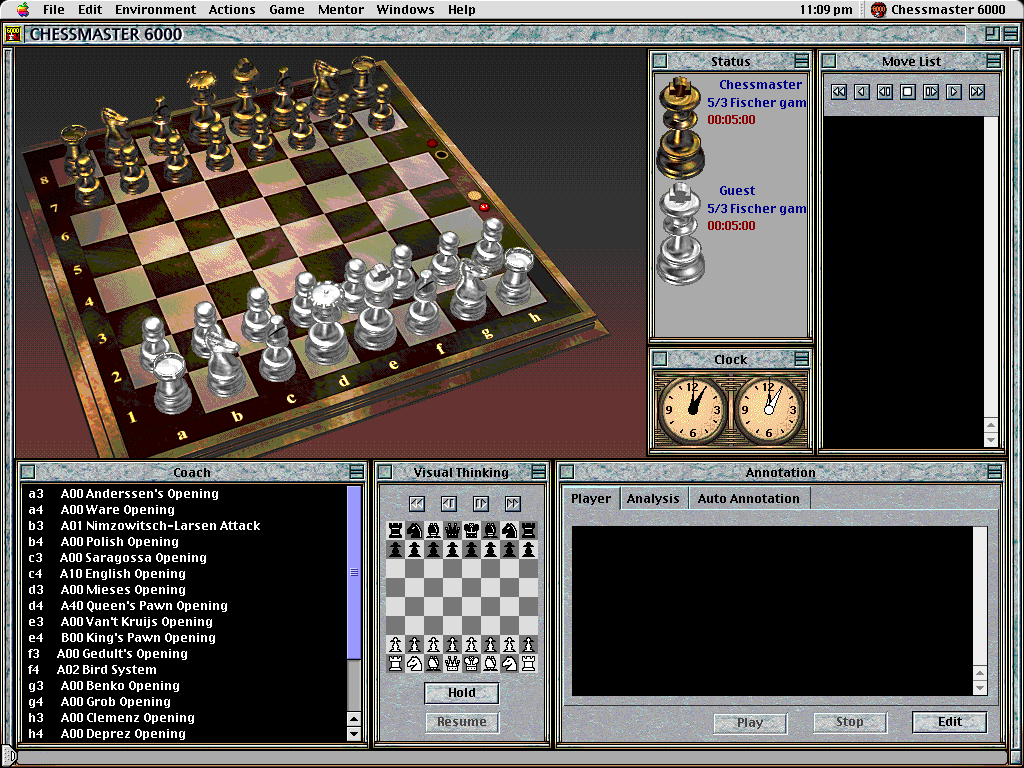Open the Chessmaster 6000 application menu icon
Image resolution: width=1024 pixels, height=768 pixels.
(x=877, y=9)
